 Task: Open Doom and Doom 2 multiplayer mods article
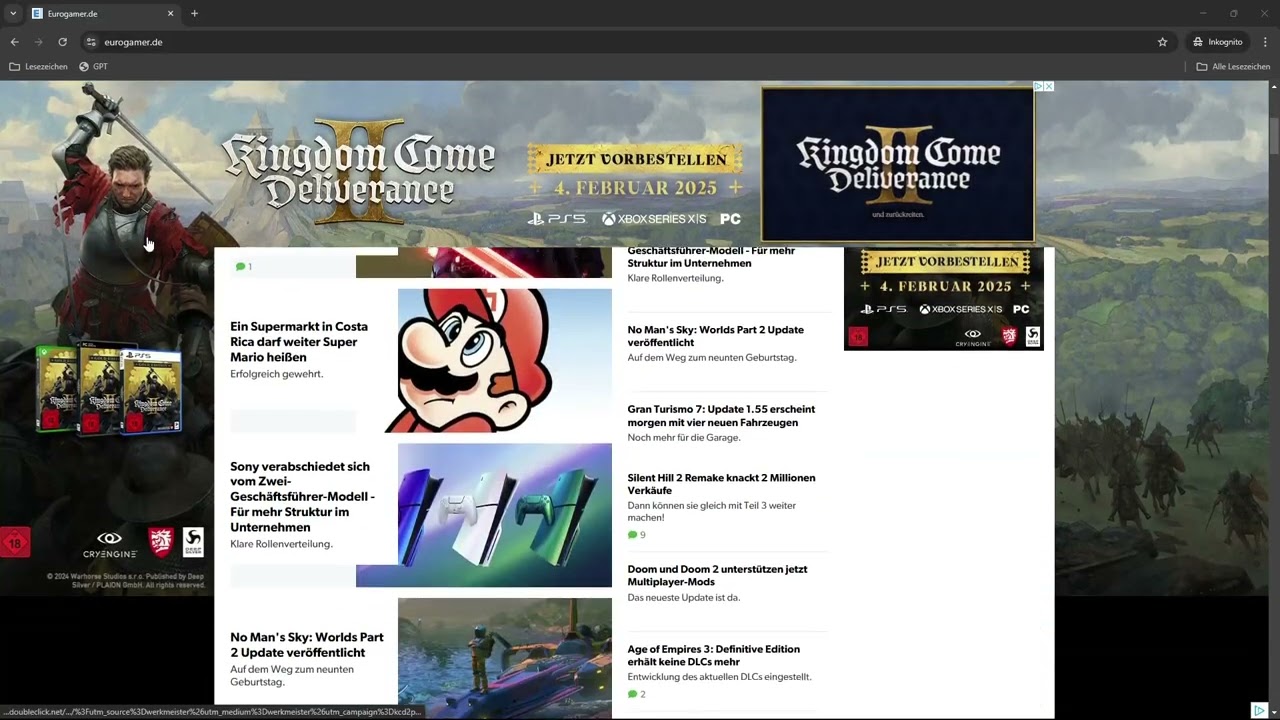[717, 575]
